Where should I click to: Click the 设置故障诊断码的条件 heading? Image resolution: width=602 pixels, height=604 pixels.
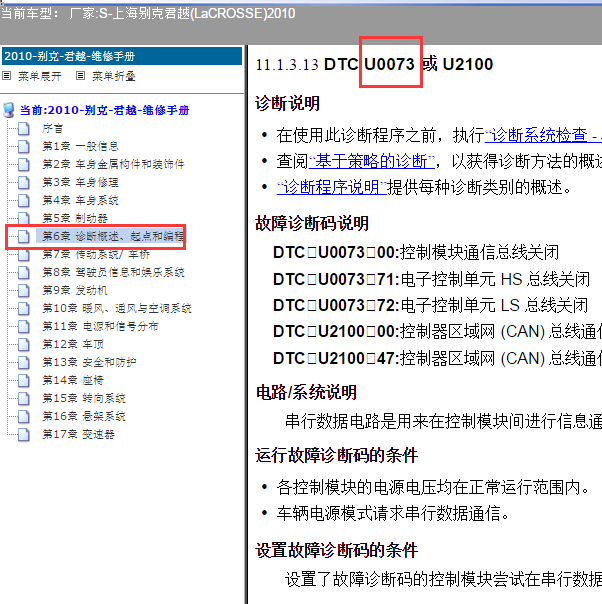click(337, 550)
